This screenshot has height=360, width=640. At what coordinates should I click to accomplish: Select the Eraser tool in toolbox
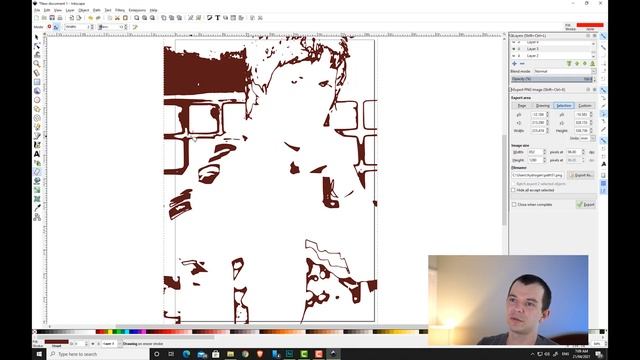coord(37,172)
